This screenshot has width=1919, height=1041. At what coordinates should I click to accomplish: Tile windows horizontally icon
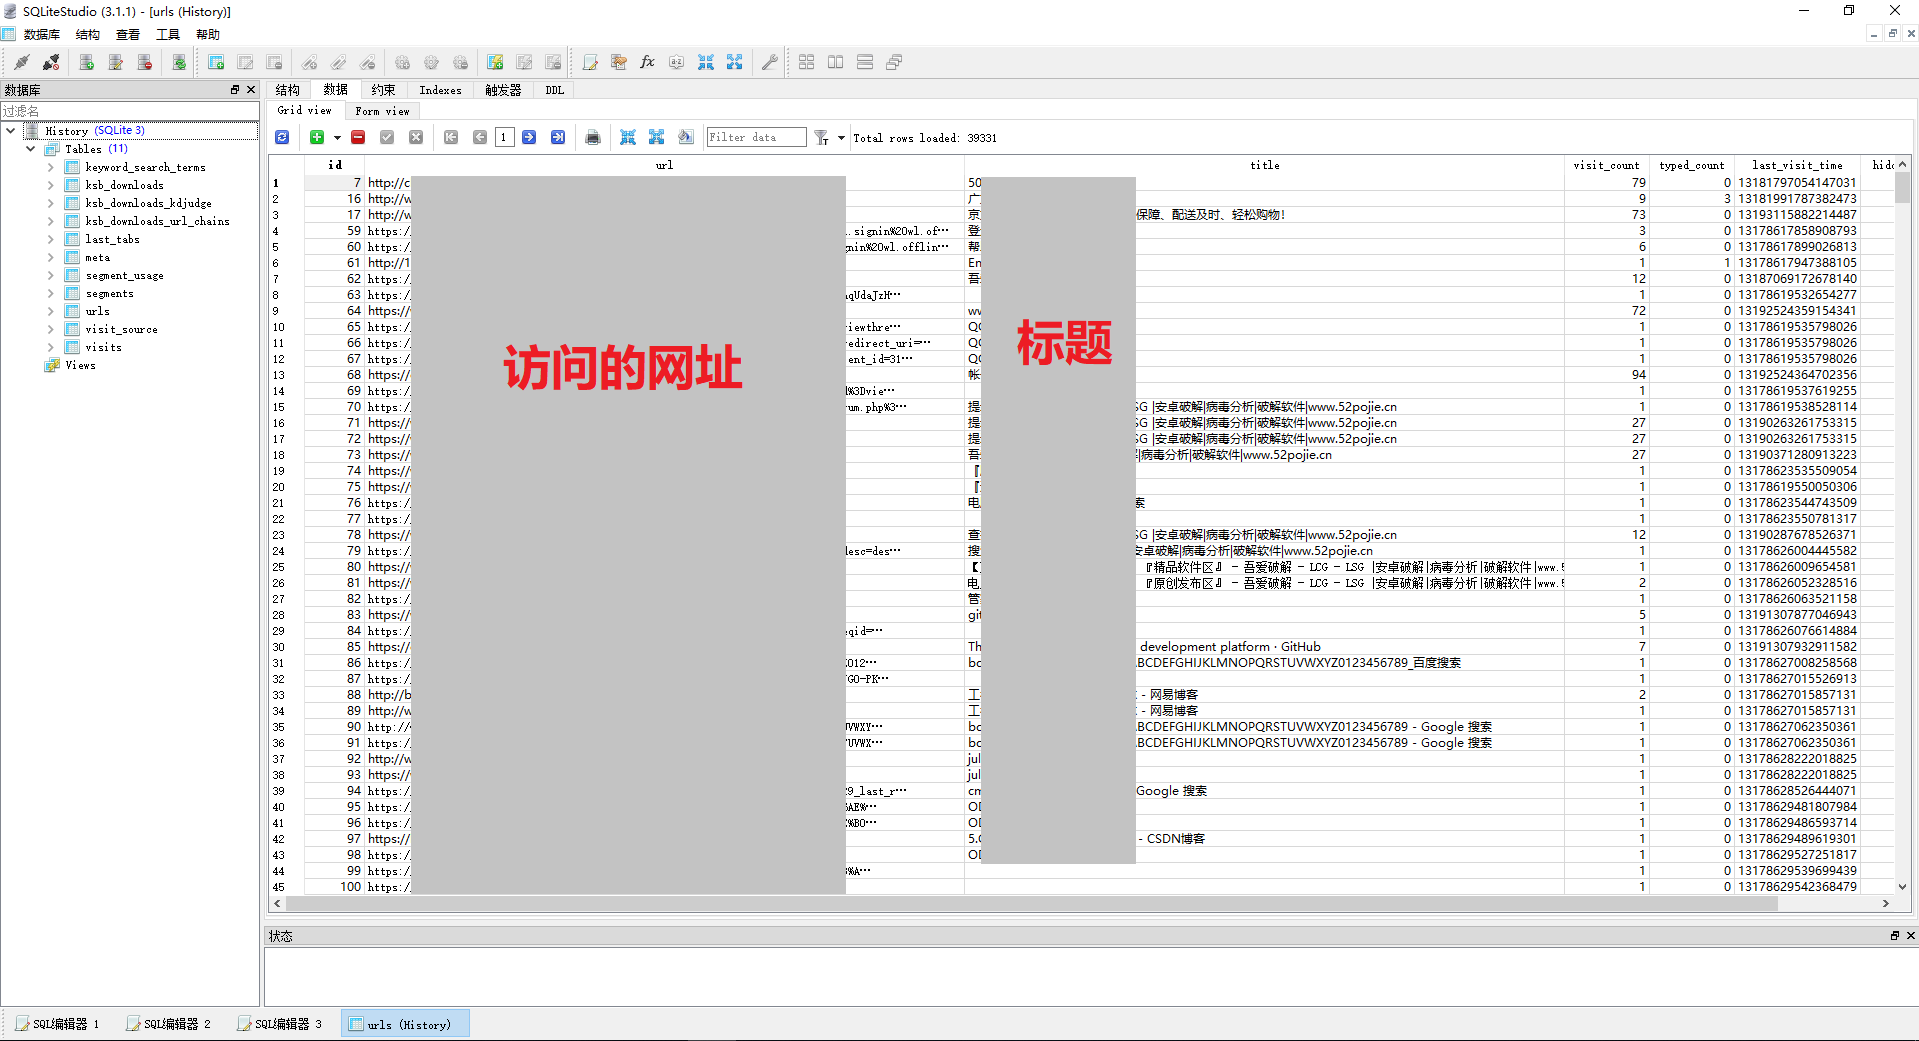[x=836, y=62]
